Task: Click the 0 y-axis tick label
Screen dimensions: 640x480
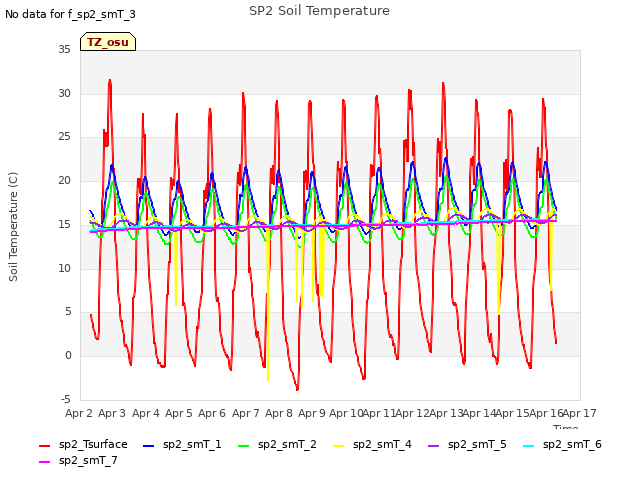Action: pyautogui.click(x=68, y=356)
